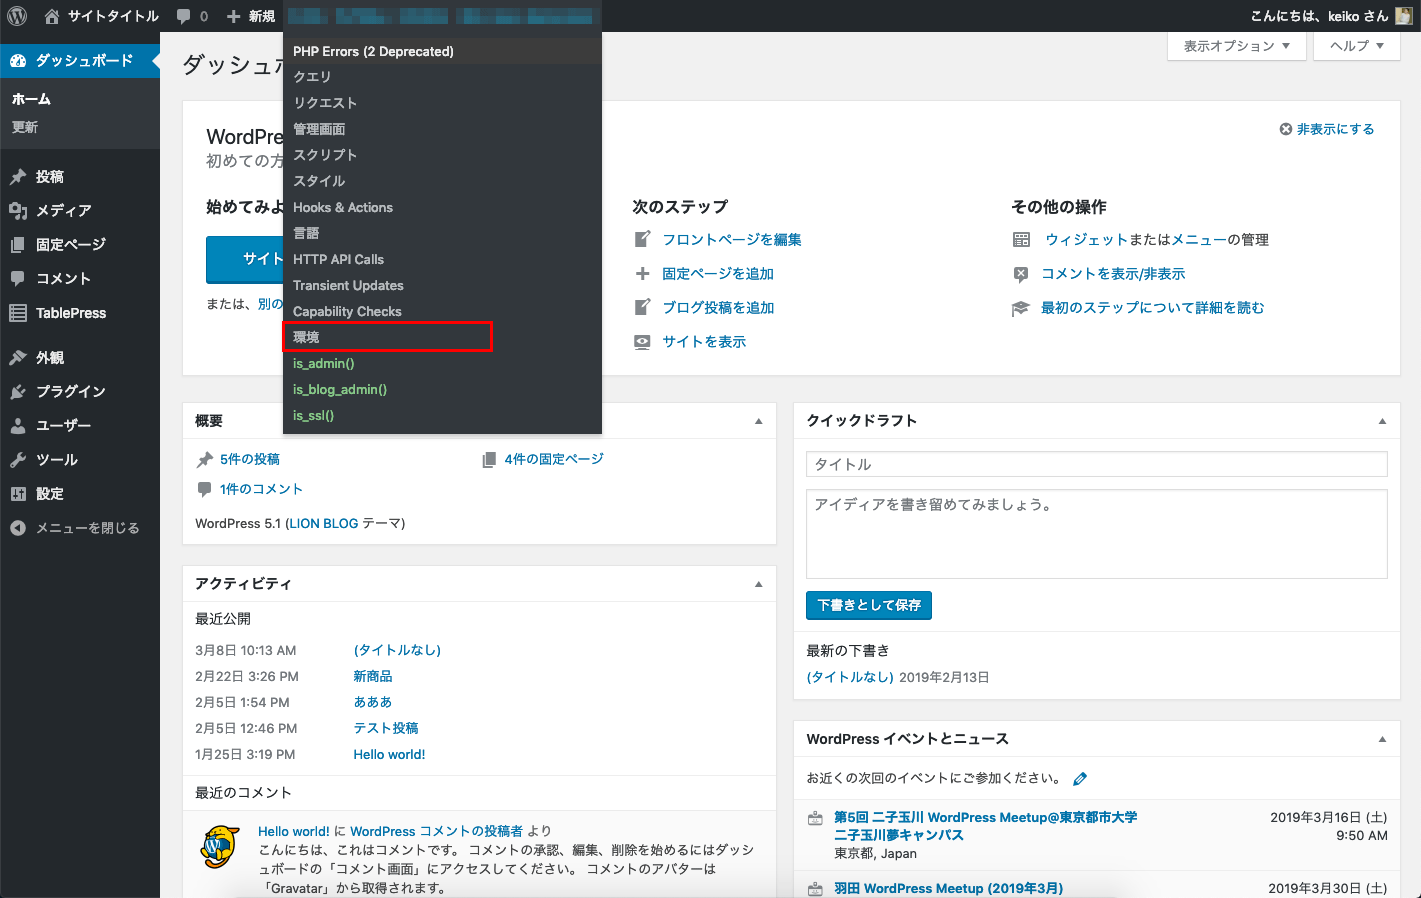Open 最初のステップについて詳細を読む link
1421x898 pixels.
[x=1152, y=308]
